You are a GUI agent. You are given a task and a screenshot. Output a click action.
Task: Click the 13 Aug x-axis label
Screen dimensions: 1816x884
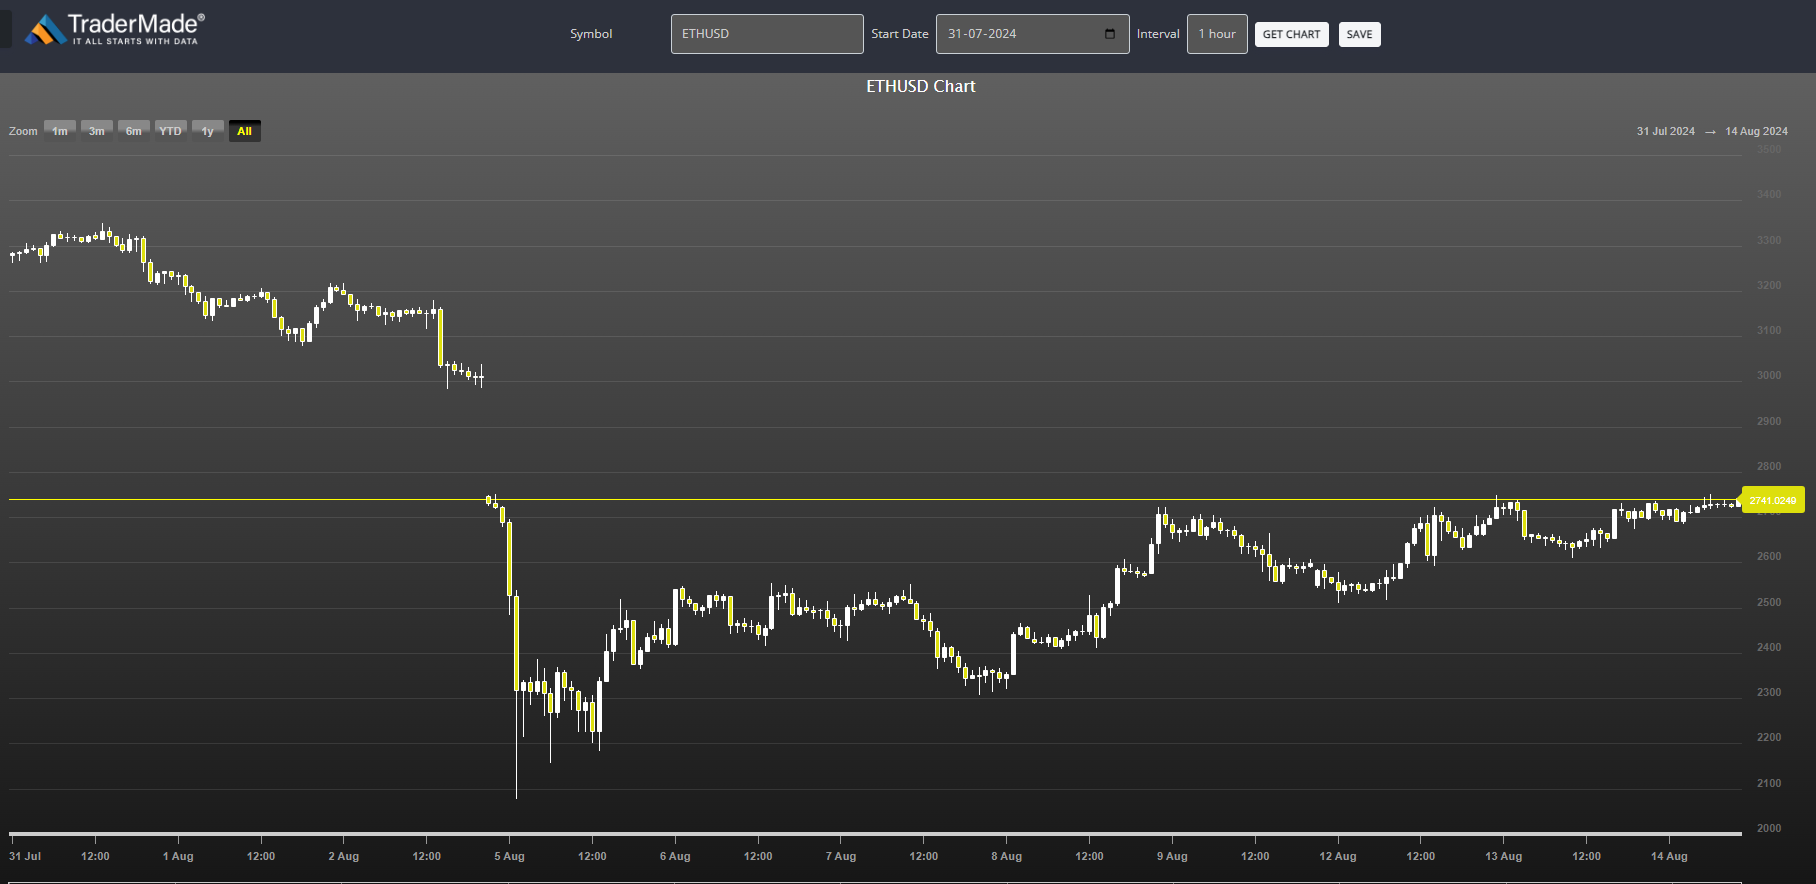(1503, 856)
